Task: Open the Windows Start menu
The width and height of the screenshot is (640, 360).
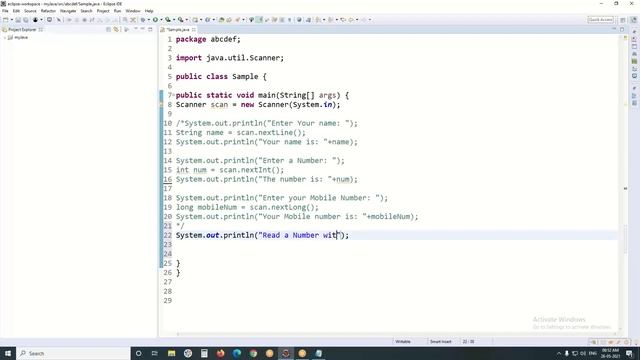Action: (8, 353)
